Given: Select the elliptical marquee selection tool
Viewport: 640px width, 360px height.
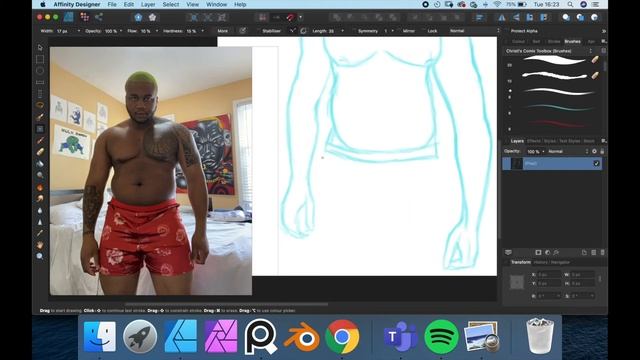Looking at the screenshot, I should tap(40, 71).
